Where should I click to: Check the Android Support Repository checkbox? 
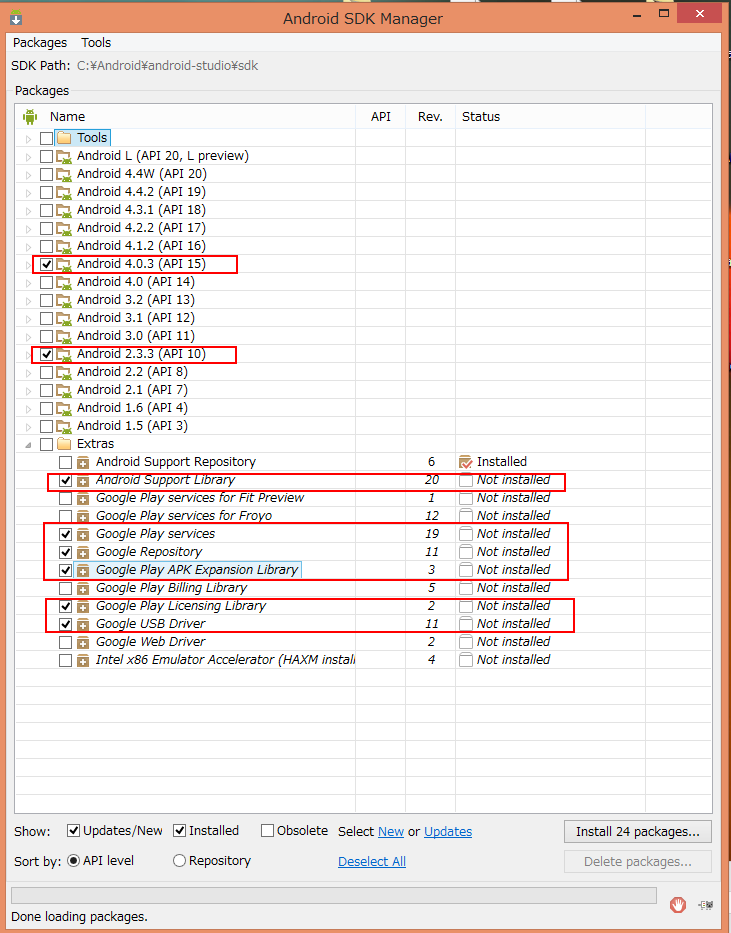coord(65,462)
